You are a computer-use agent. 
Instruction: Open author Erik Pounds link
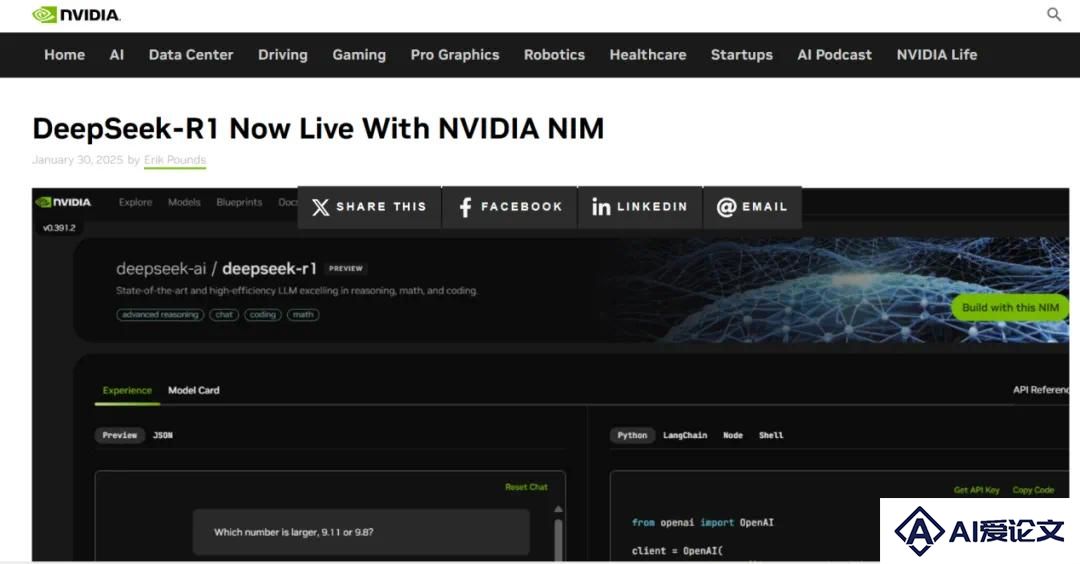click(x=175, y=160)
